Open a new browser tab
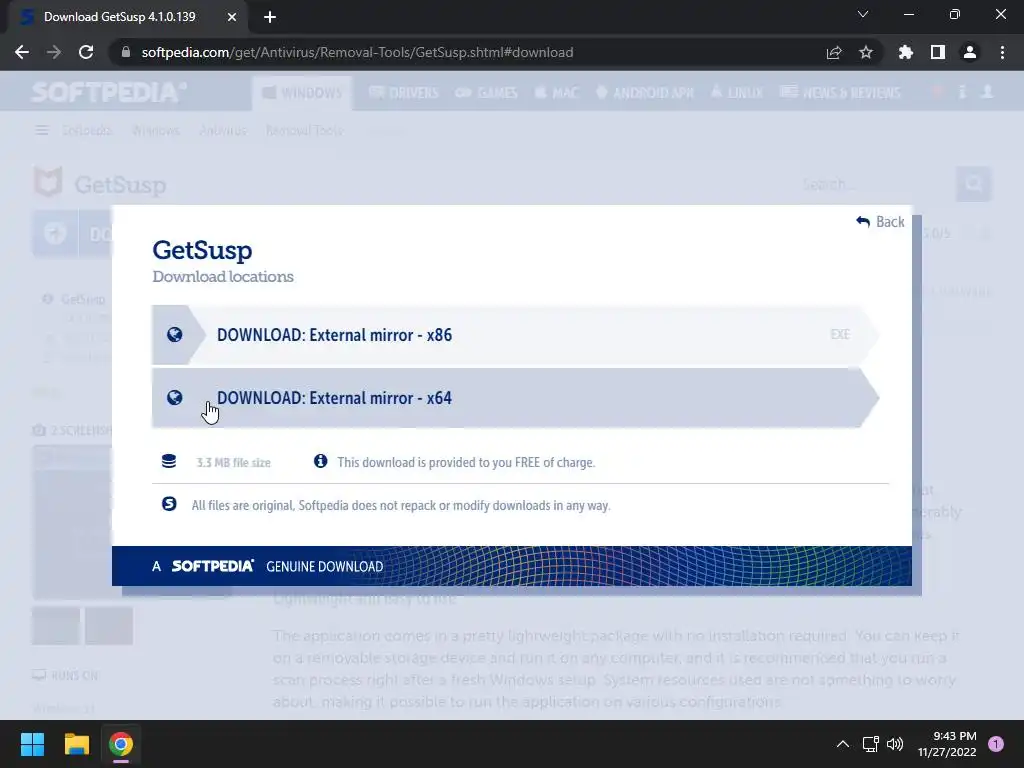Viewport: 1024px width, 768px height. click(x=270, y=17)
